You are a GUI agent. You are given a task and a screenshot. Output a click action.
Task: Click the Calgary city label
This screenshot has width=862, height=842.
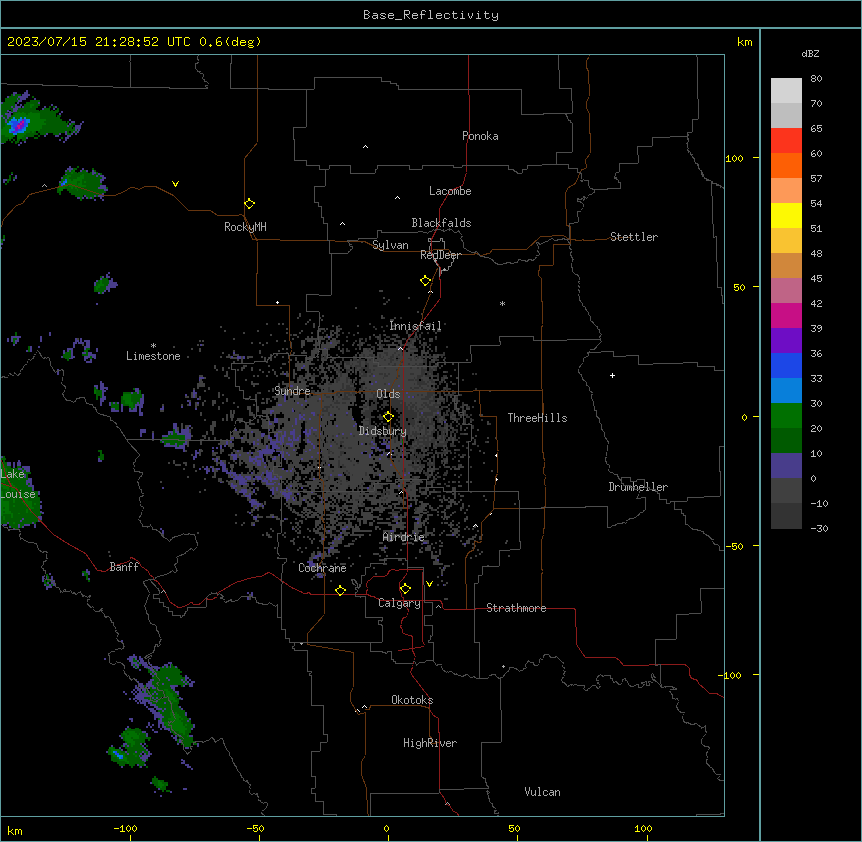(x=399, y=603)
